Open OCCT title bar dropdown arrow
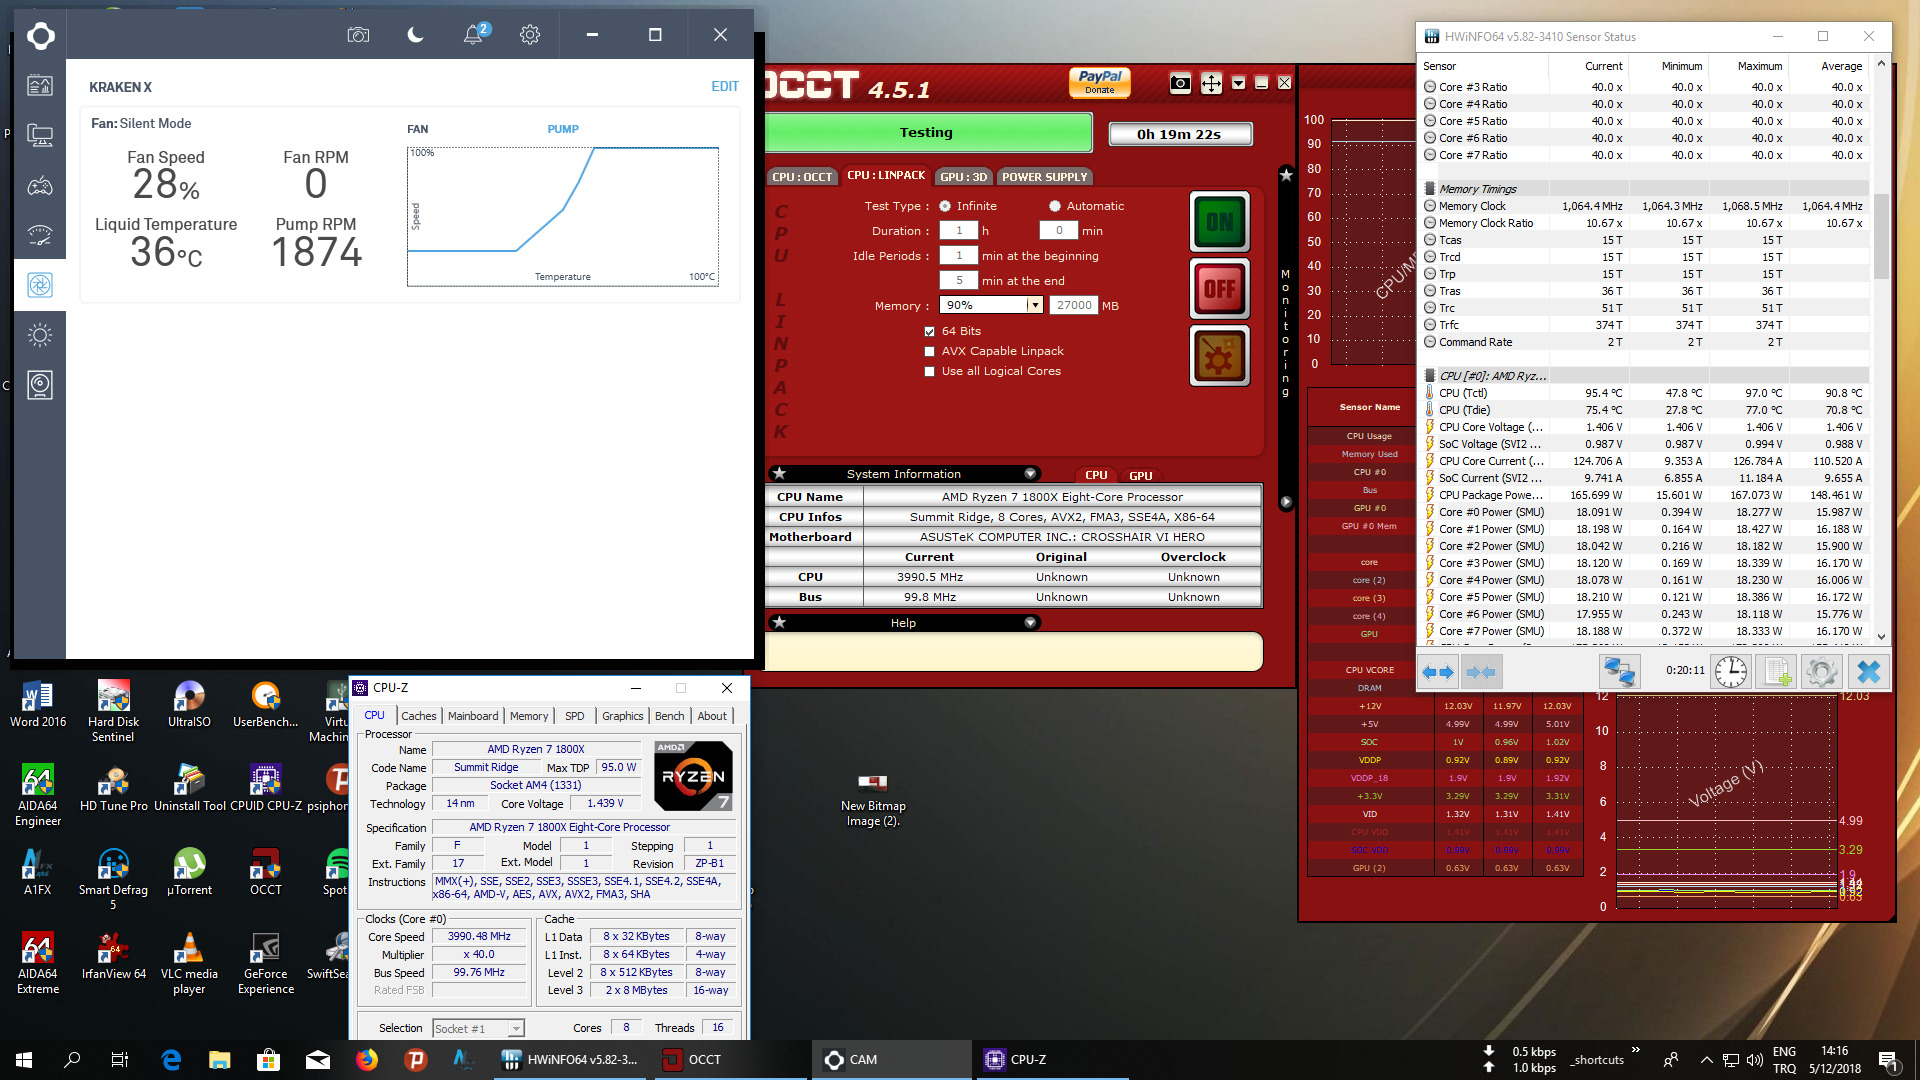The image size is (1920, 1080). click(1238, 83)
